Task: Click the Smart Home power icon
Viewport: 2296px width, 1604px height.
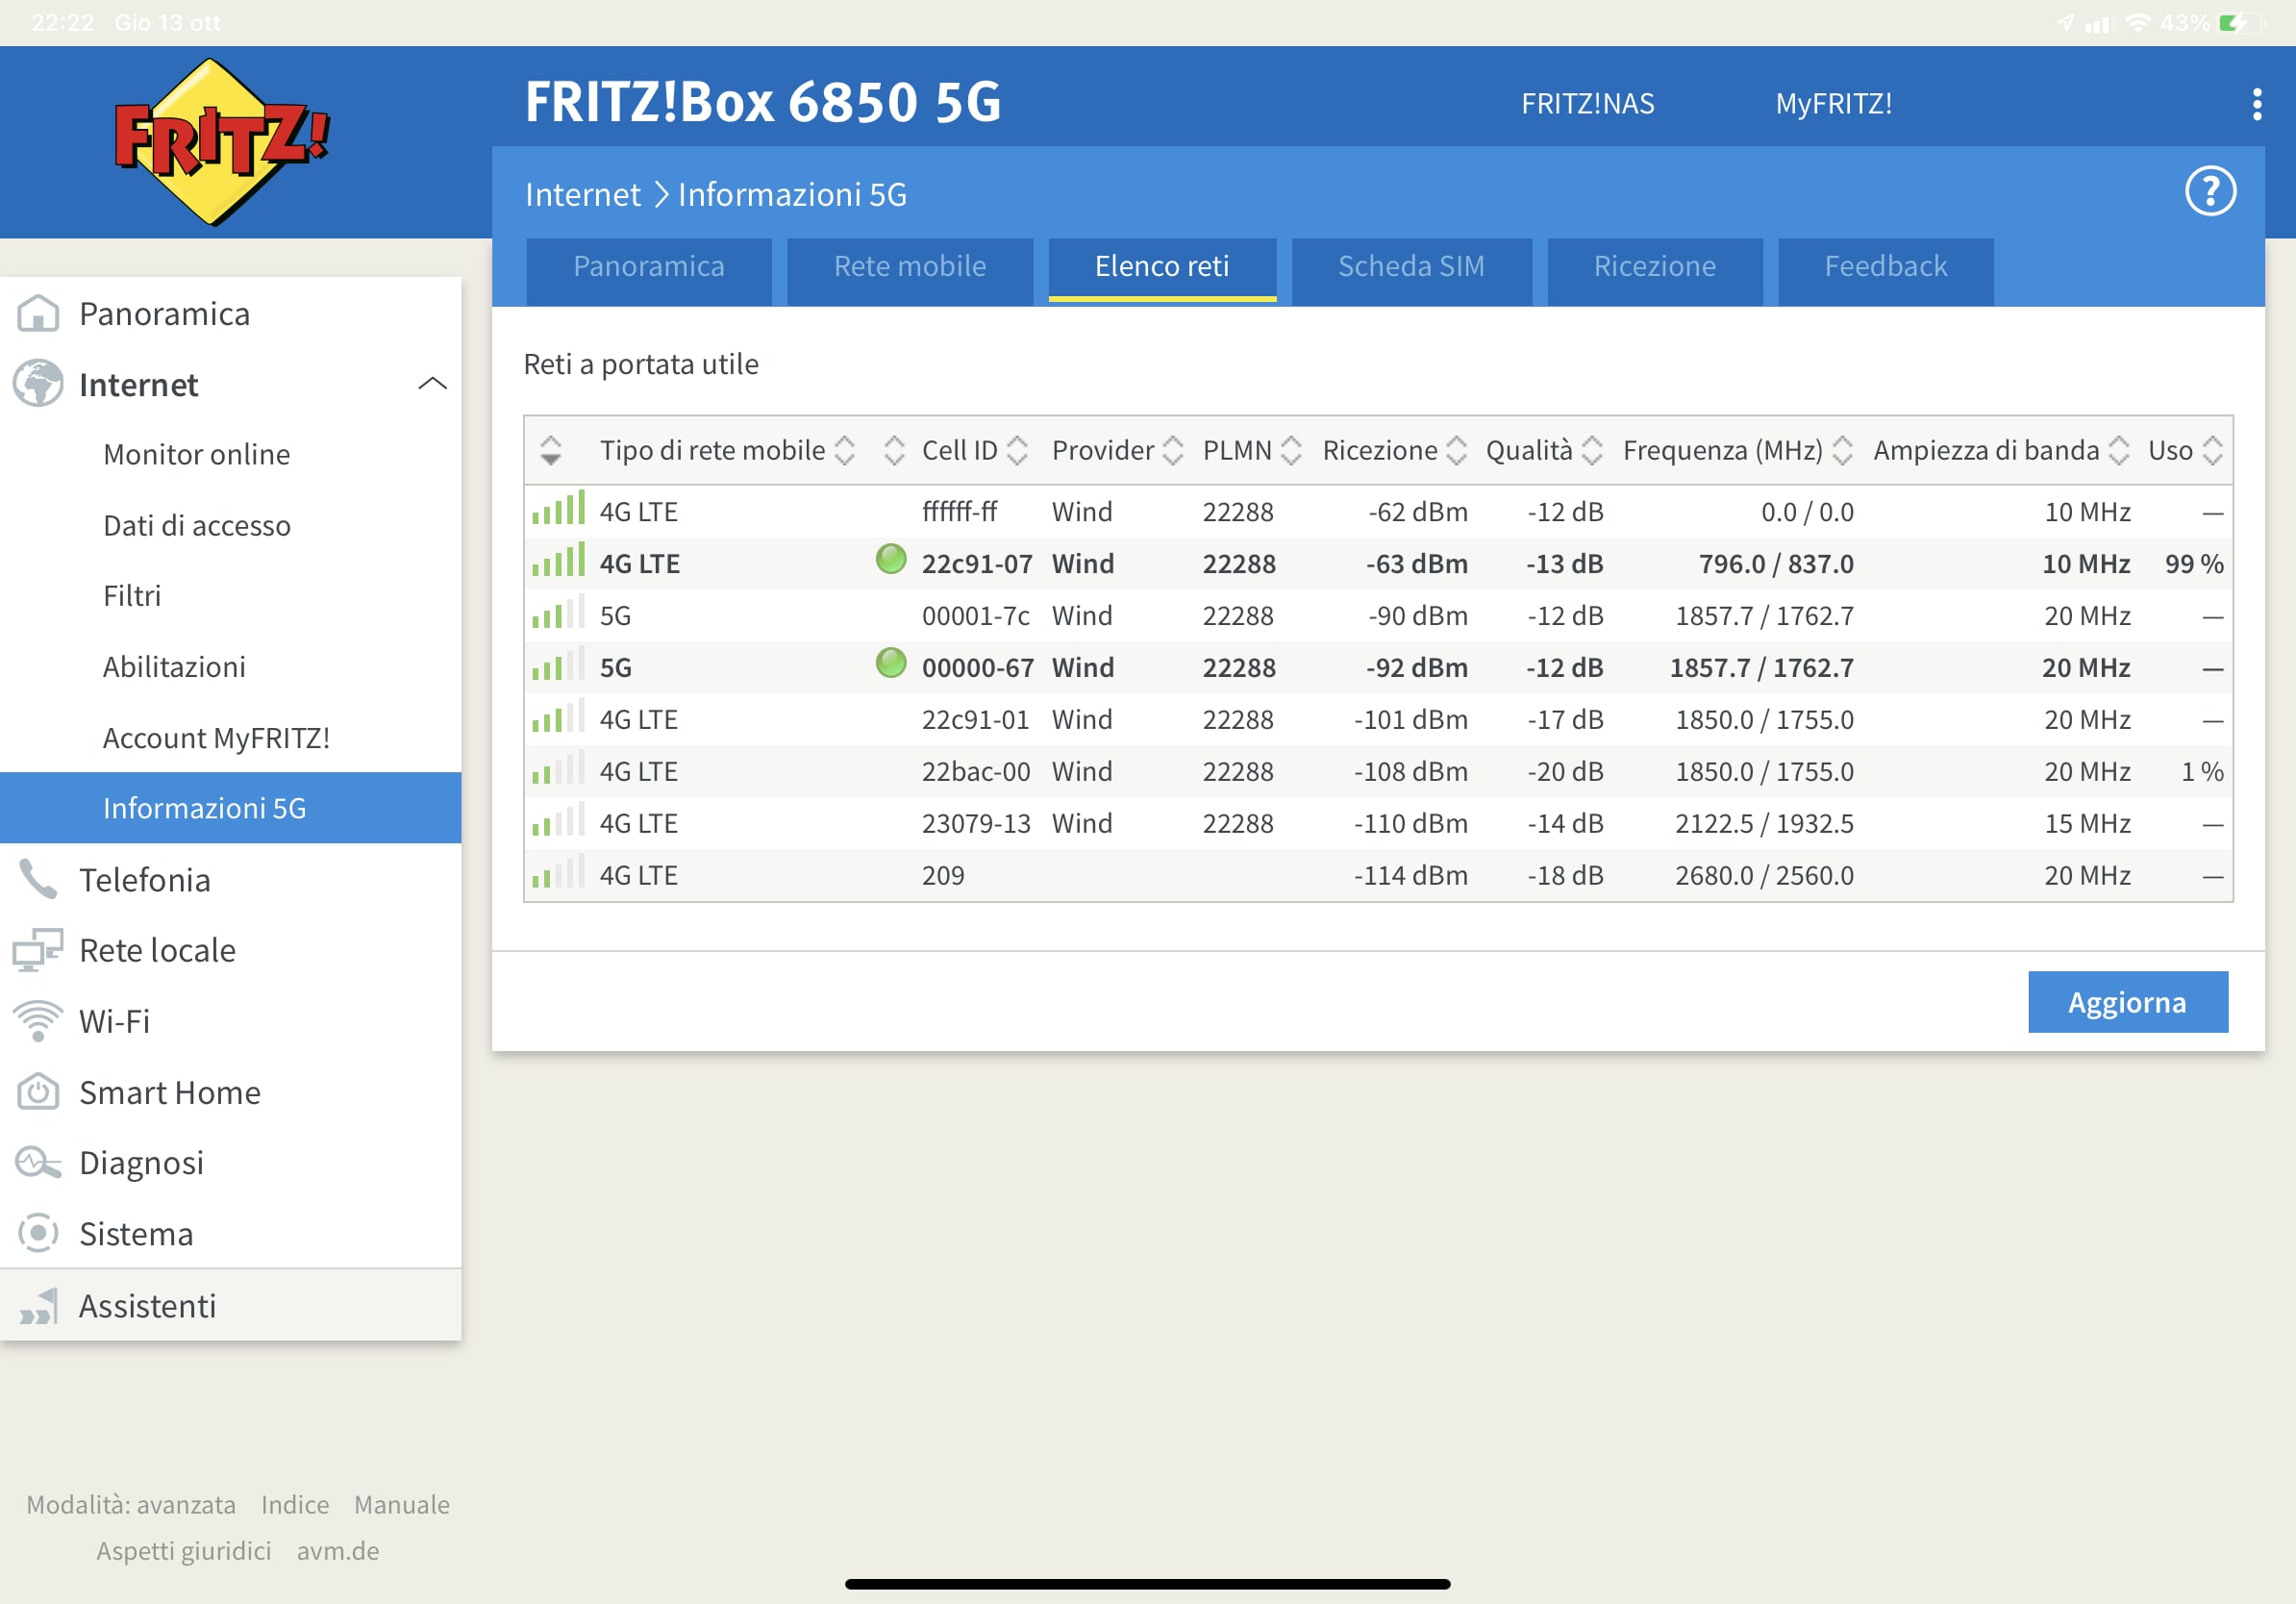Action: 38,1092
